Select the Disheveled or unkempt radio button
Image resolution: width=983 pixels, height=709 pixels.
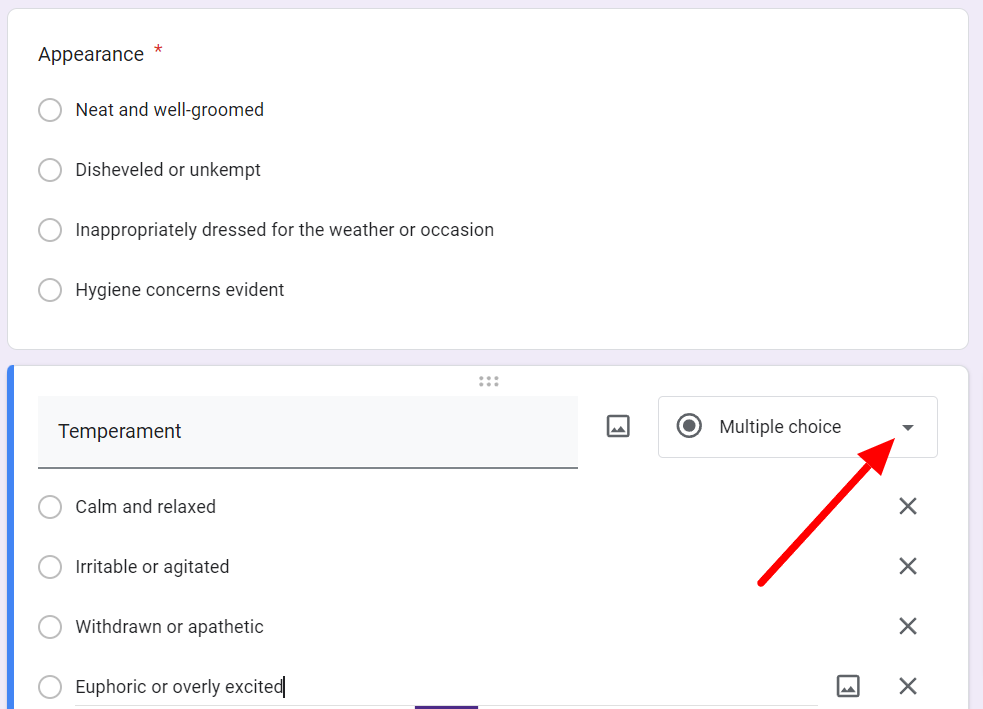(x=50, y=170)
